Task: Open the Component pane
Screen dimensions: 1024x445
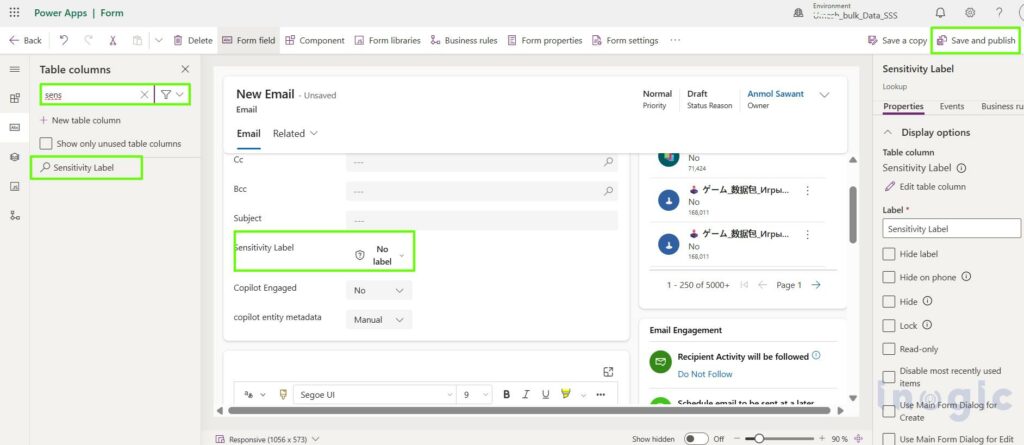Action: [x=315, y=41]
